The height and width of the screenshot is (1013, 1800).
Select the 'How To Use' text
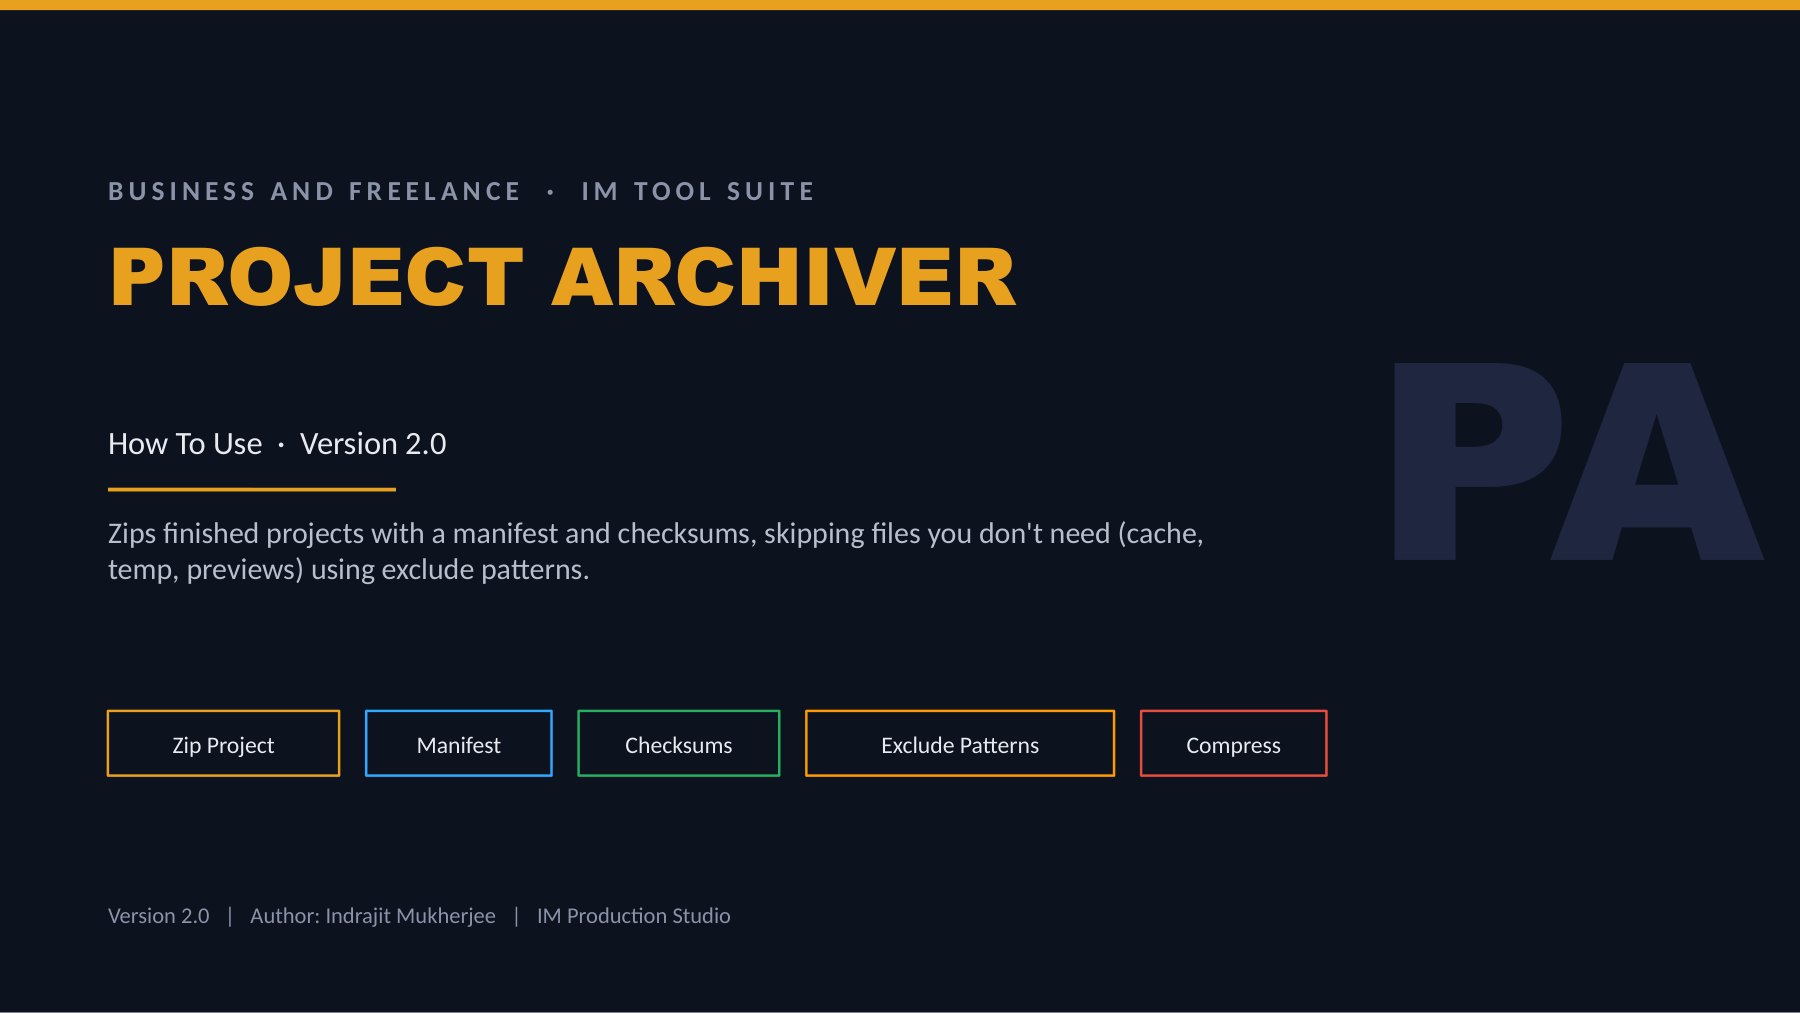185,443
